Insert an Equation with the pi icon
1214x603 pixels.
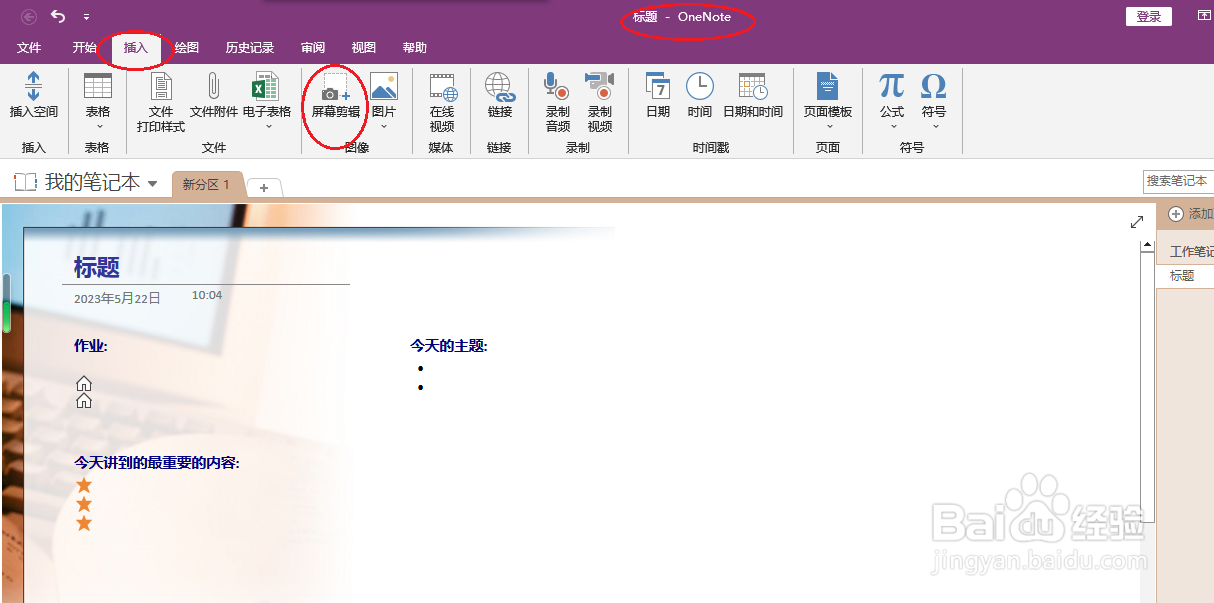coord(891,86)
